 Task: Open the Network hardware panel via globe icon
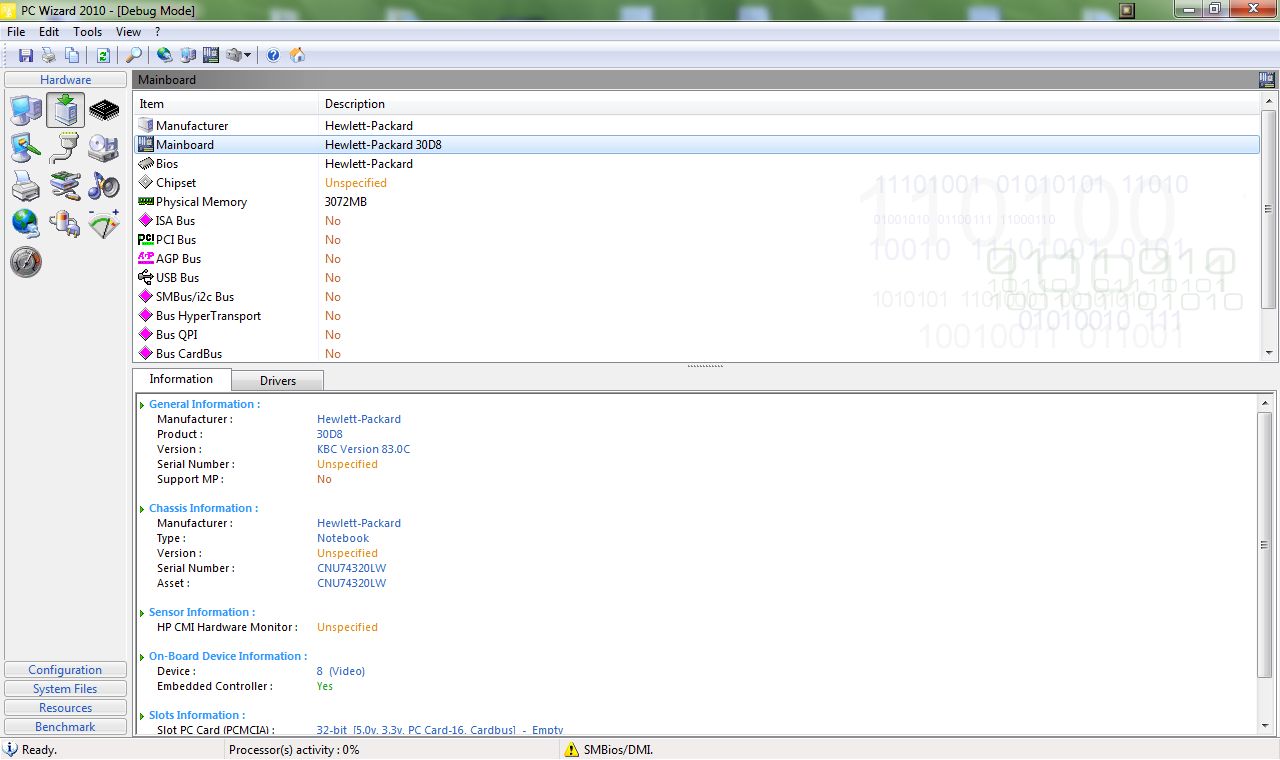(x=25, y=224)
